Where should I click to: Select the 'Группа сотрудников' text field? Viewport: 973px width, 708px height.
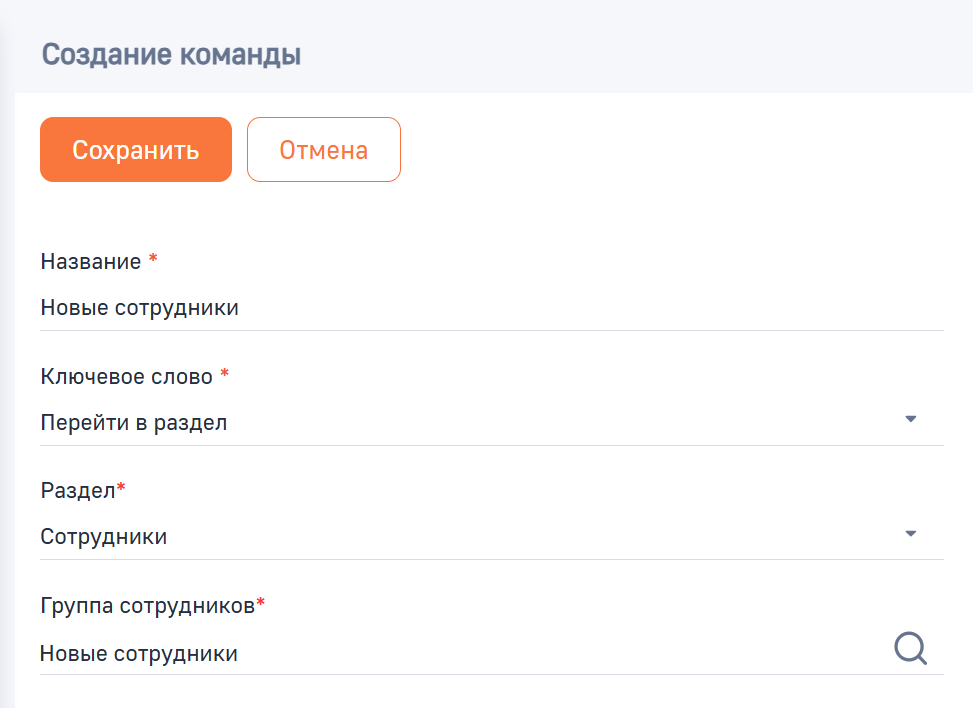pyautogui.click(x=400, y=653)
